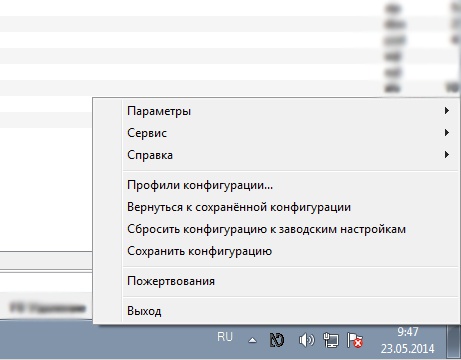Open the clock showing 9:47

point(407,340)
